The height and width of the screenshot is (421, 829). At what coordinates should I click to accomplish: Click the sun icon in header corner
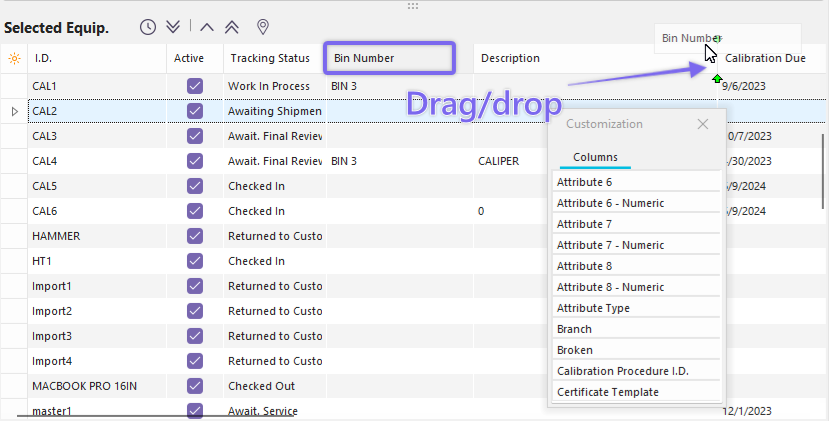pyautogui.click(x=14, y=58)
